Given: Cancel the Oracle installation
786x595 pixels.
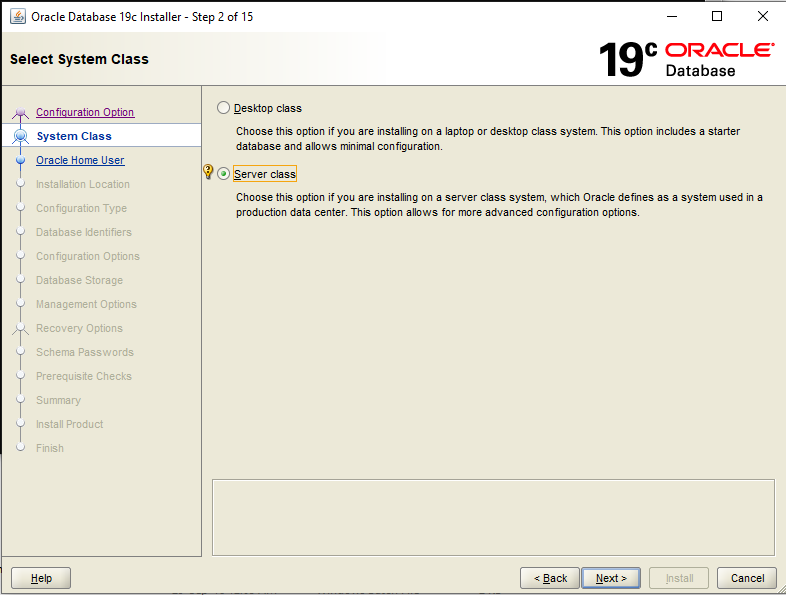Looking at the screenshot, I should pyautogui.click(x=747, y=578).
